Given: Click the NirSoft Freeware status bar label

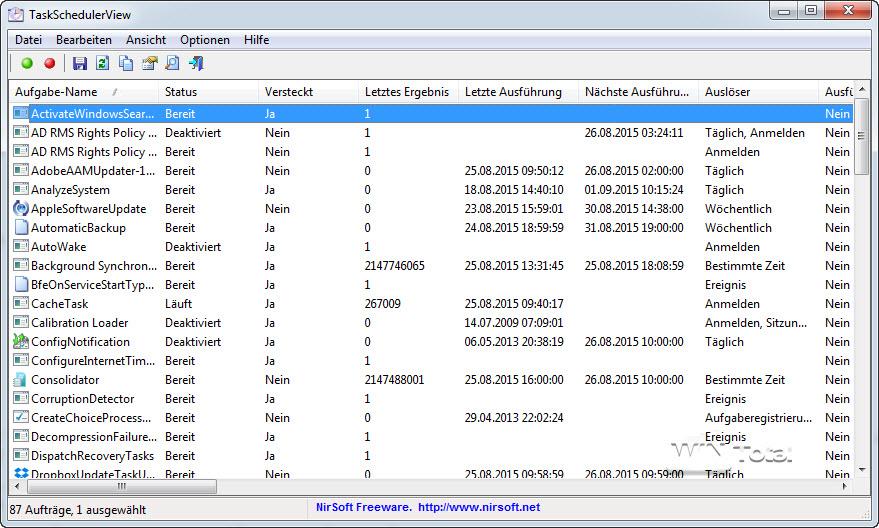Looking at the screenshot, I should (x=363, y=507).
